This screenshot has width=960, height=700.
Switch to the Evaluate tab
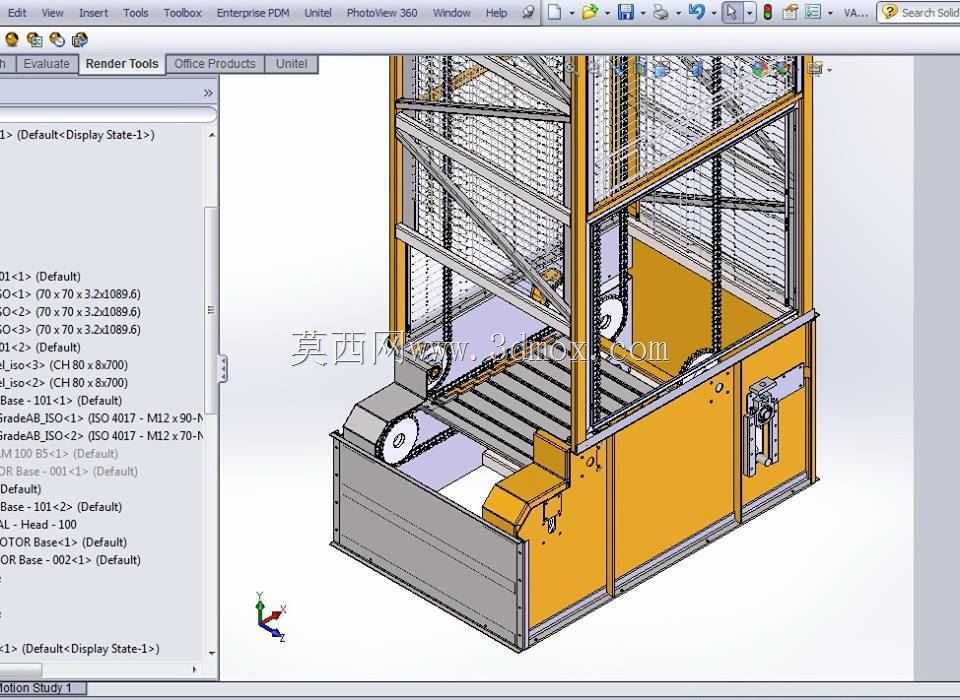[47, 64]
